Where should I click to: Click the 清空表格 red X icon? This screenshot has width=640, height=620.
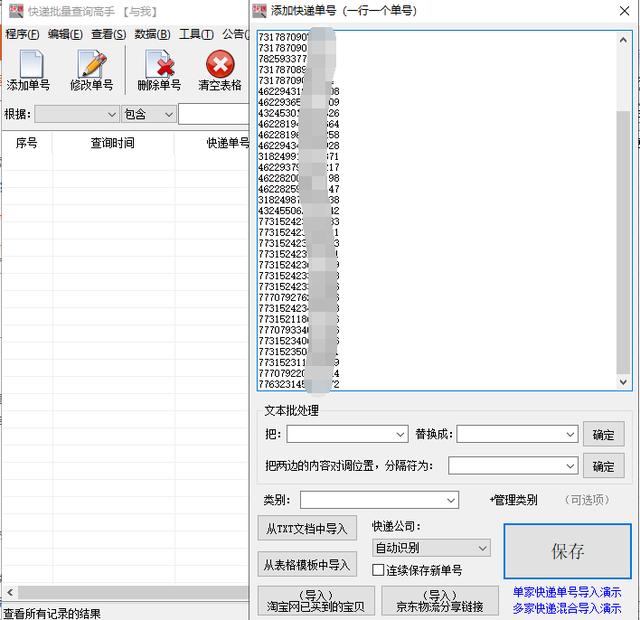tap(219, 65)
